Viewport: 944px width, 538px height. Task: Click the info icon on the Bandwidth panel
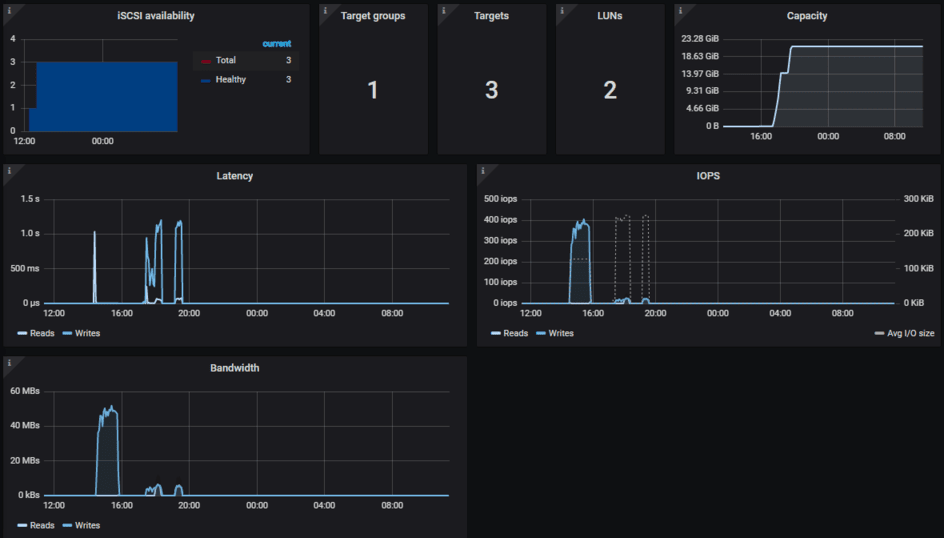8,362
